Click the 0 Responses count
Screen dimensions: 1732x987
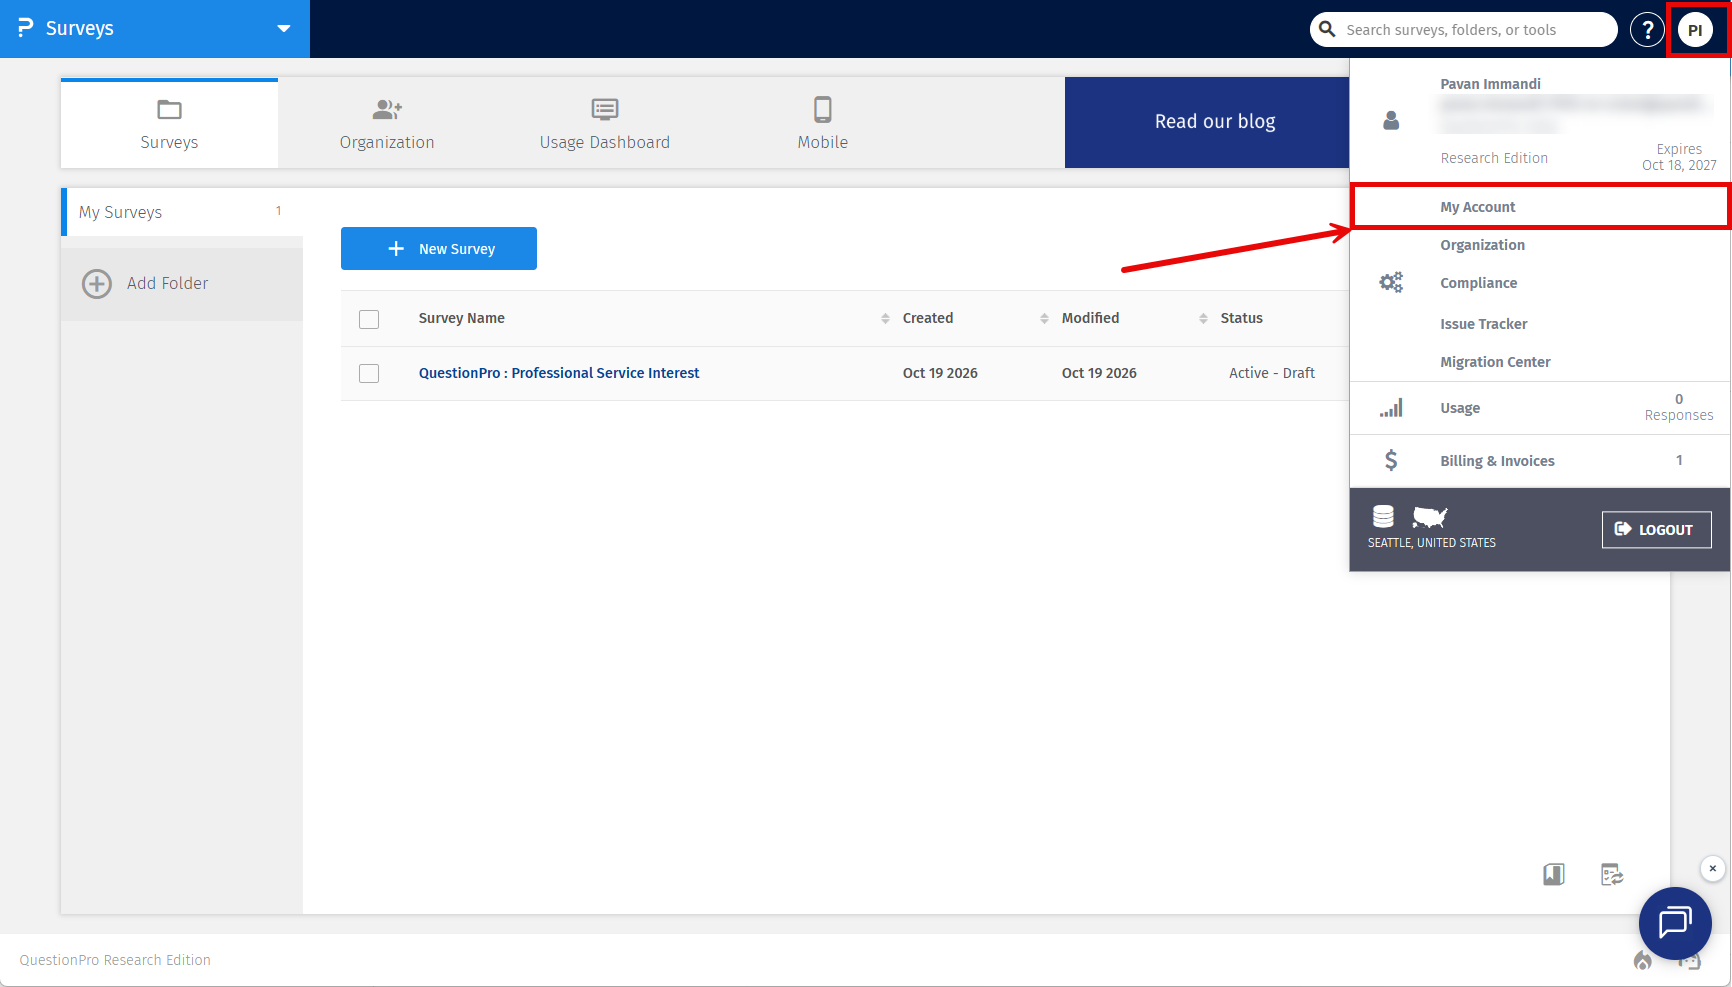click(1679, 407)
